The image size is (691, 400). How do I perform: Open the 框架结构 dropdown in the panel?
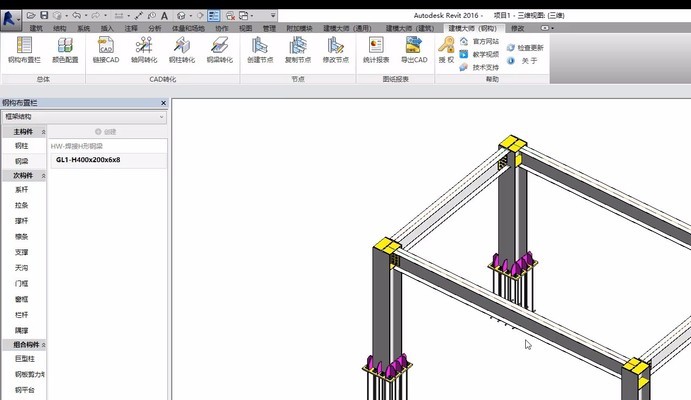84,117
